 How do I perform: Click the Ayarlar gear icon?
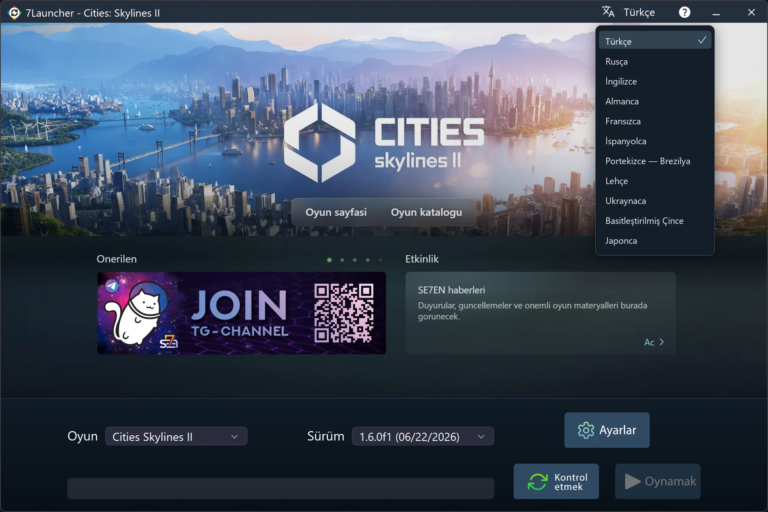coord(585,430)
